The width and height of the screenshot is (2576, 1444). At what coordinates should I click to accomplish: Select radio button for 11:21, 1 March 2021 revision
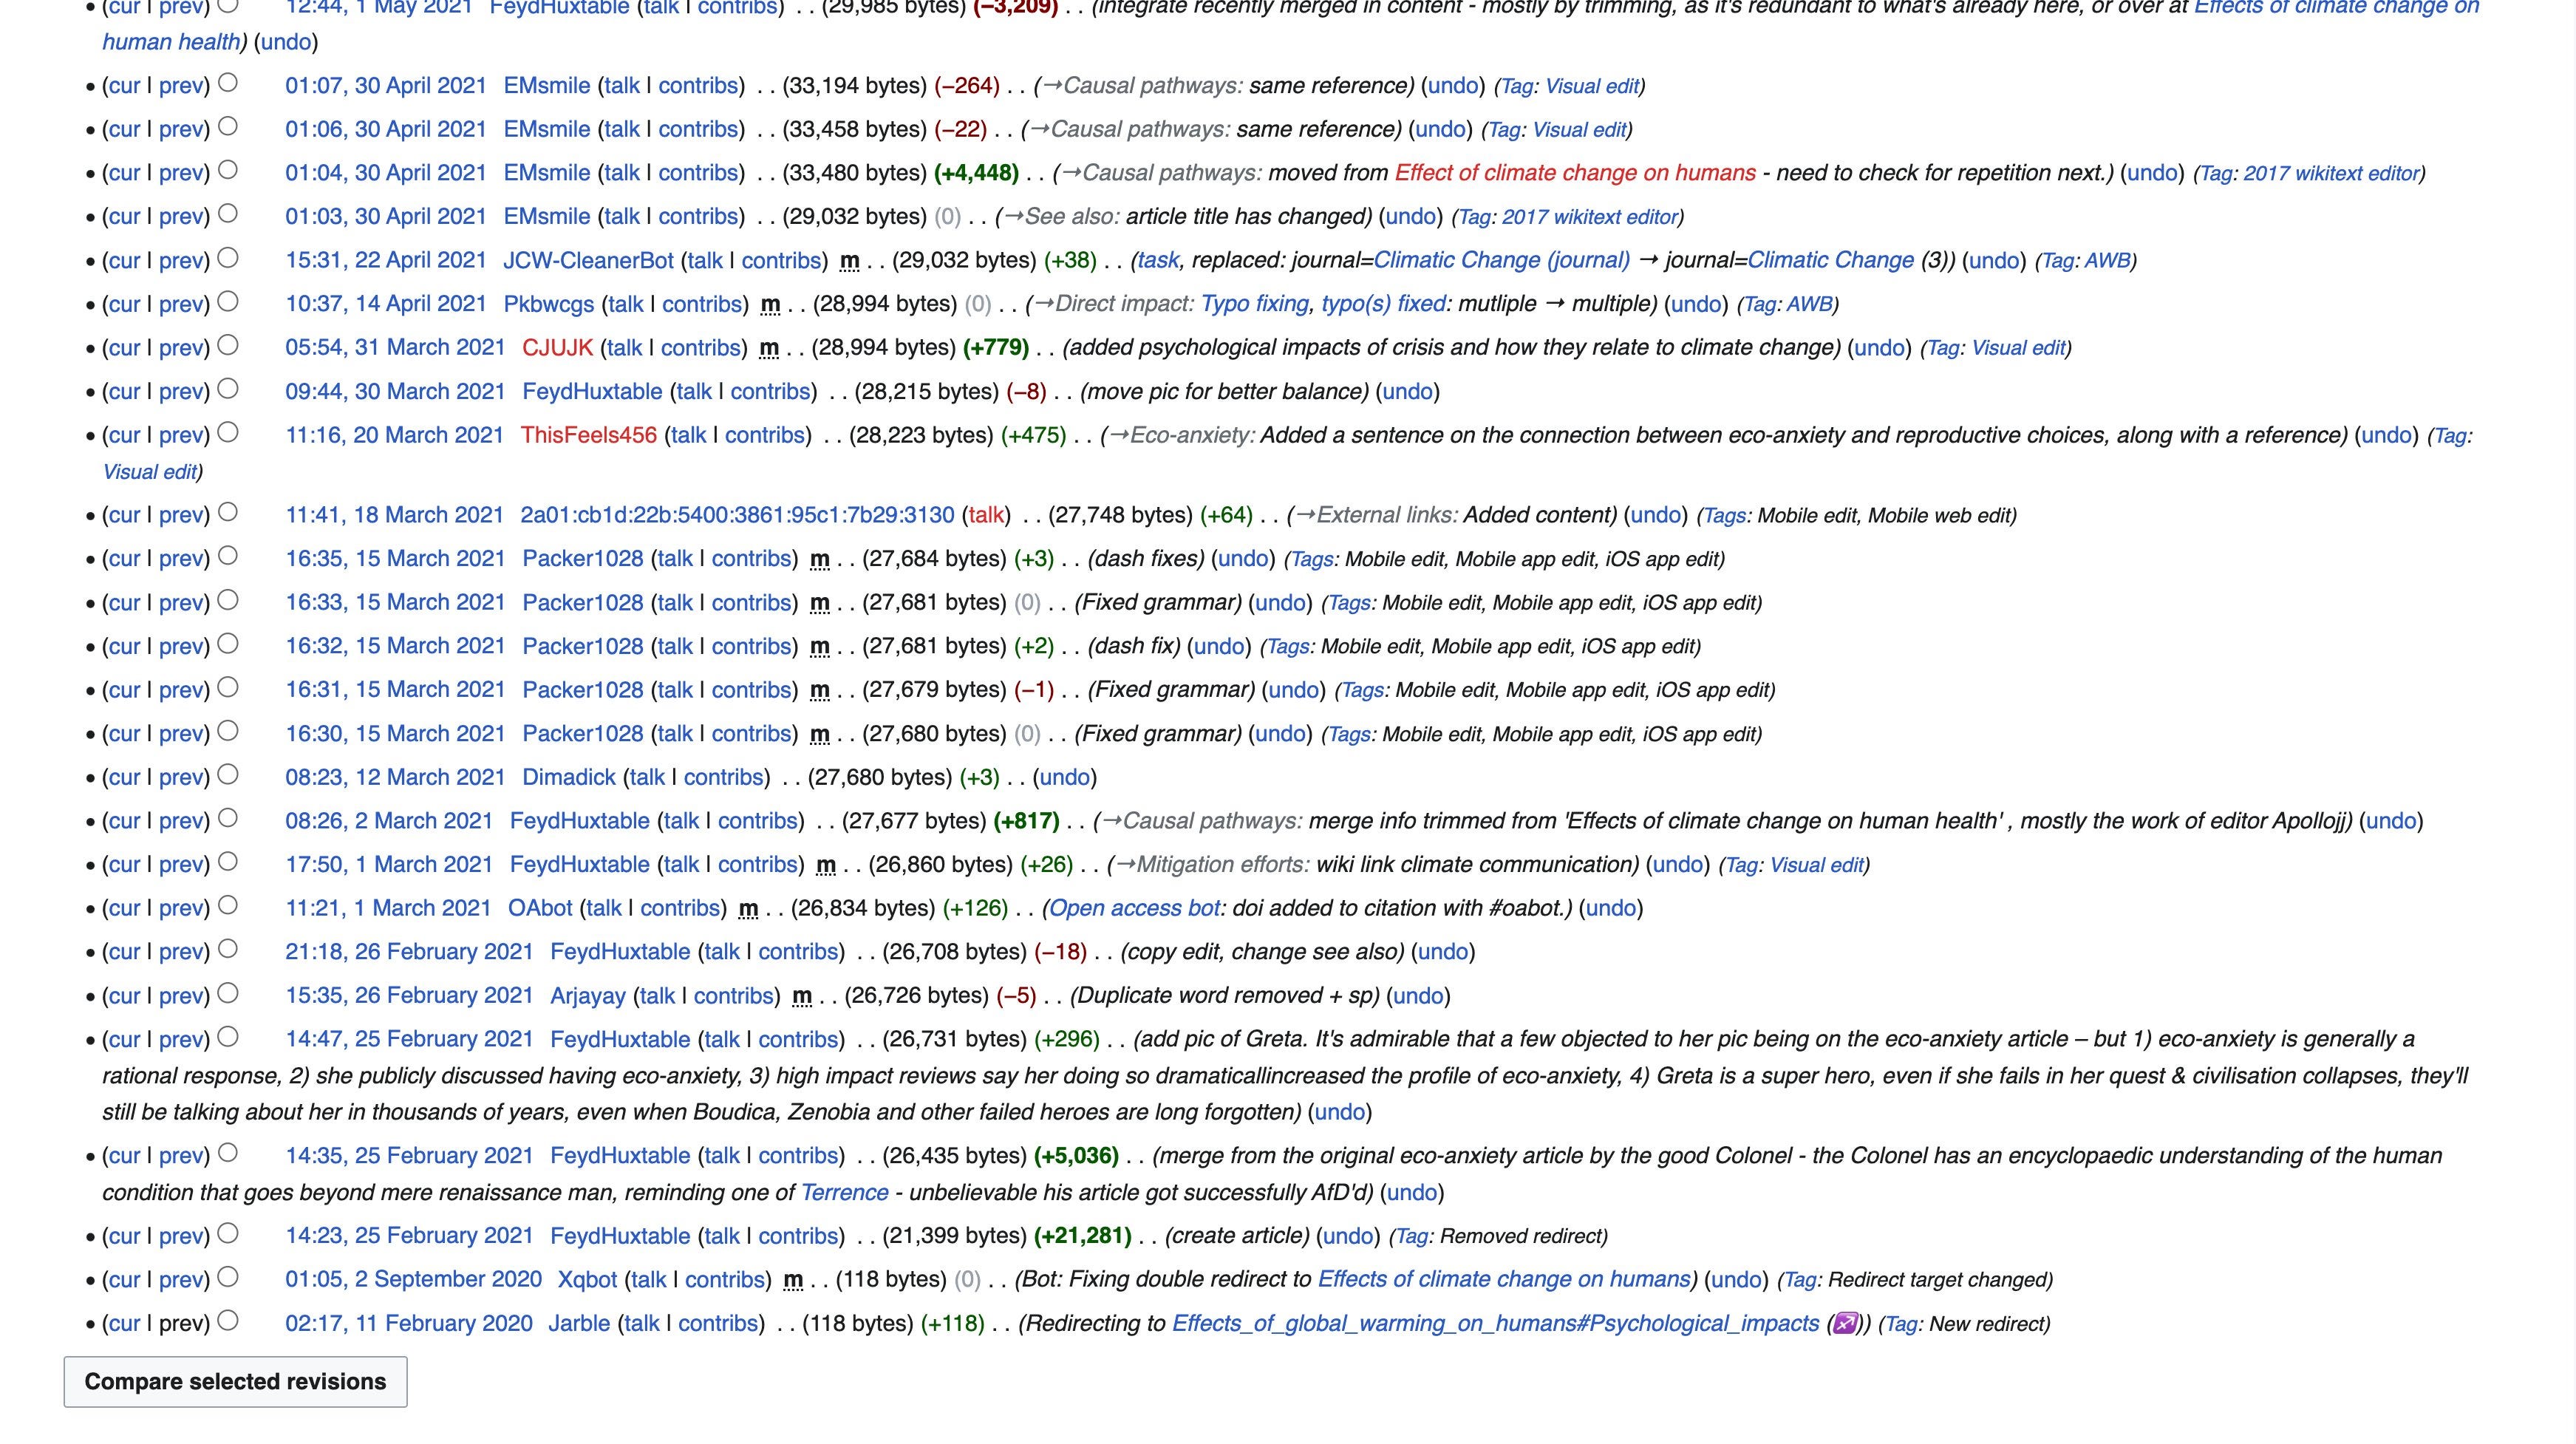(228, 906)
